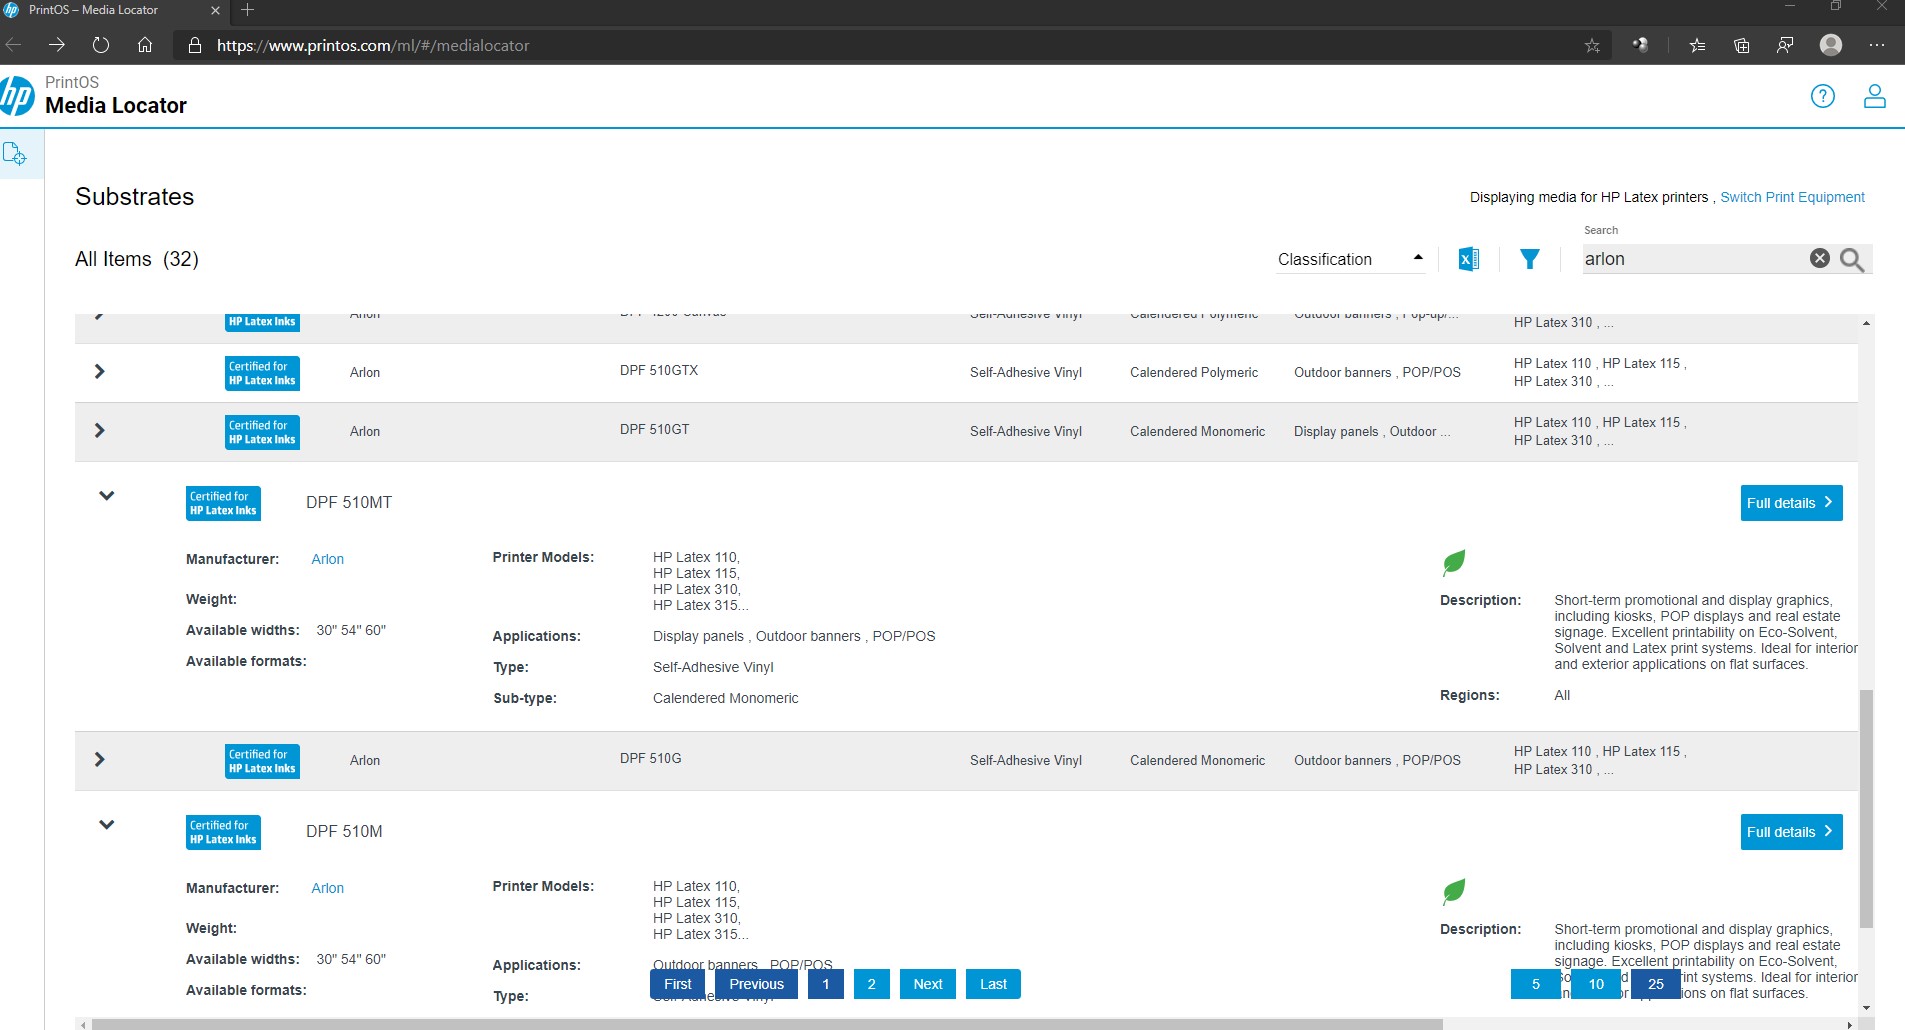Reload the page with refresh icon
1905x1030 pixels.
click(101, 45)
